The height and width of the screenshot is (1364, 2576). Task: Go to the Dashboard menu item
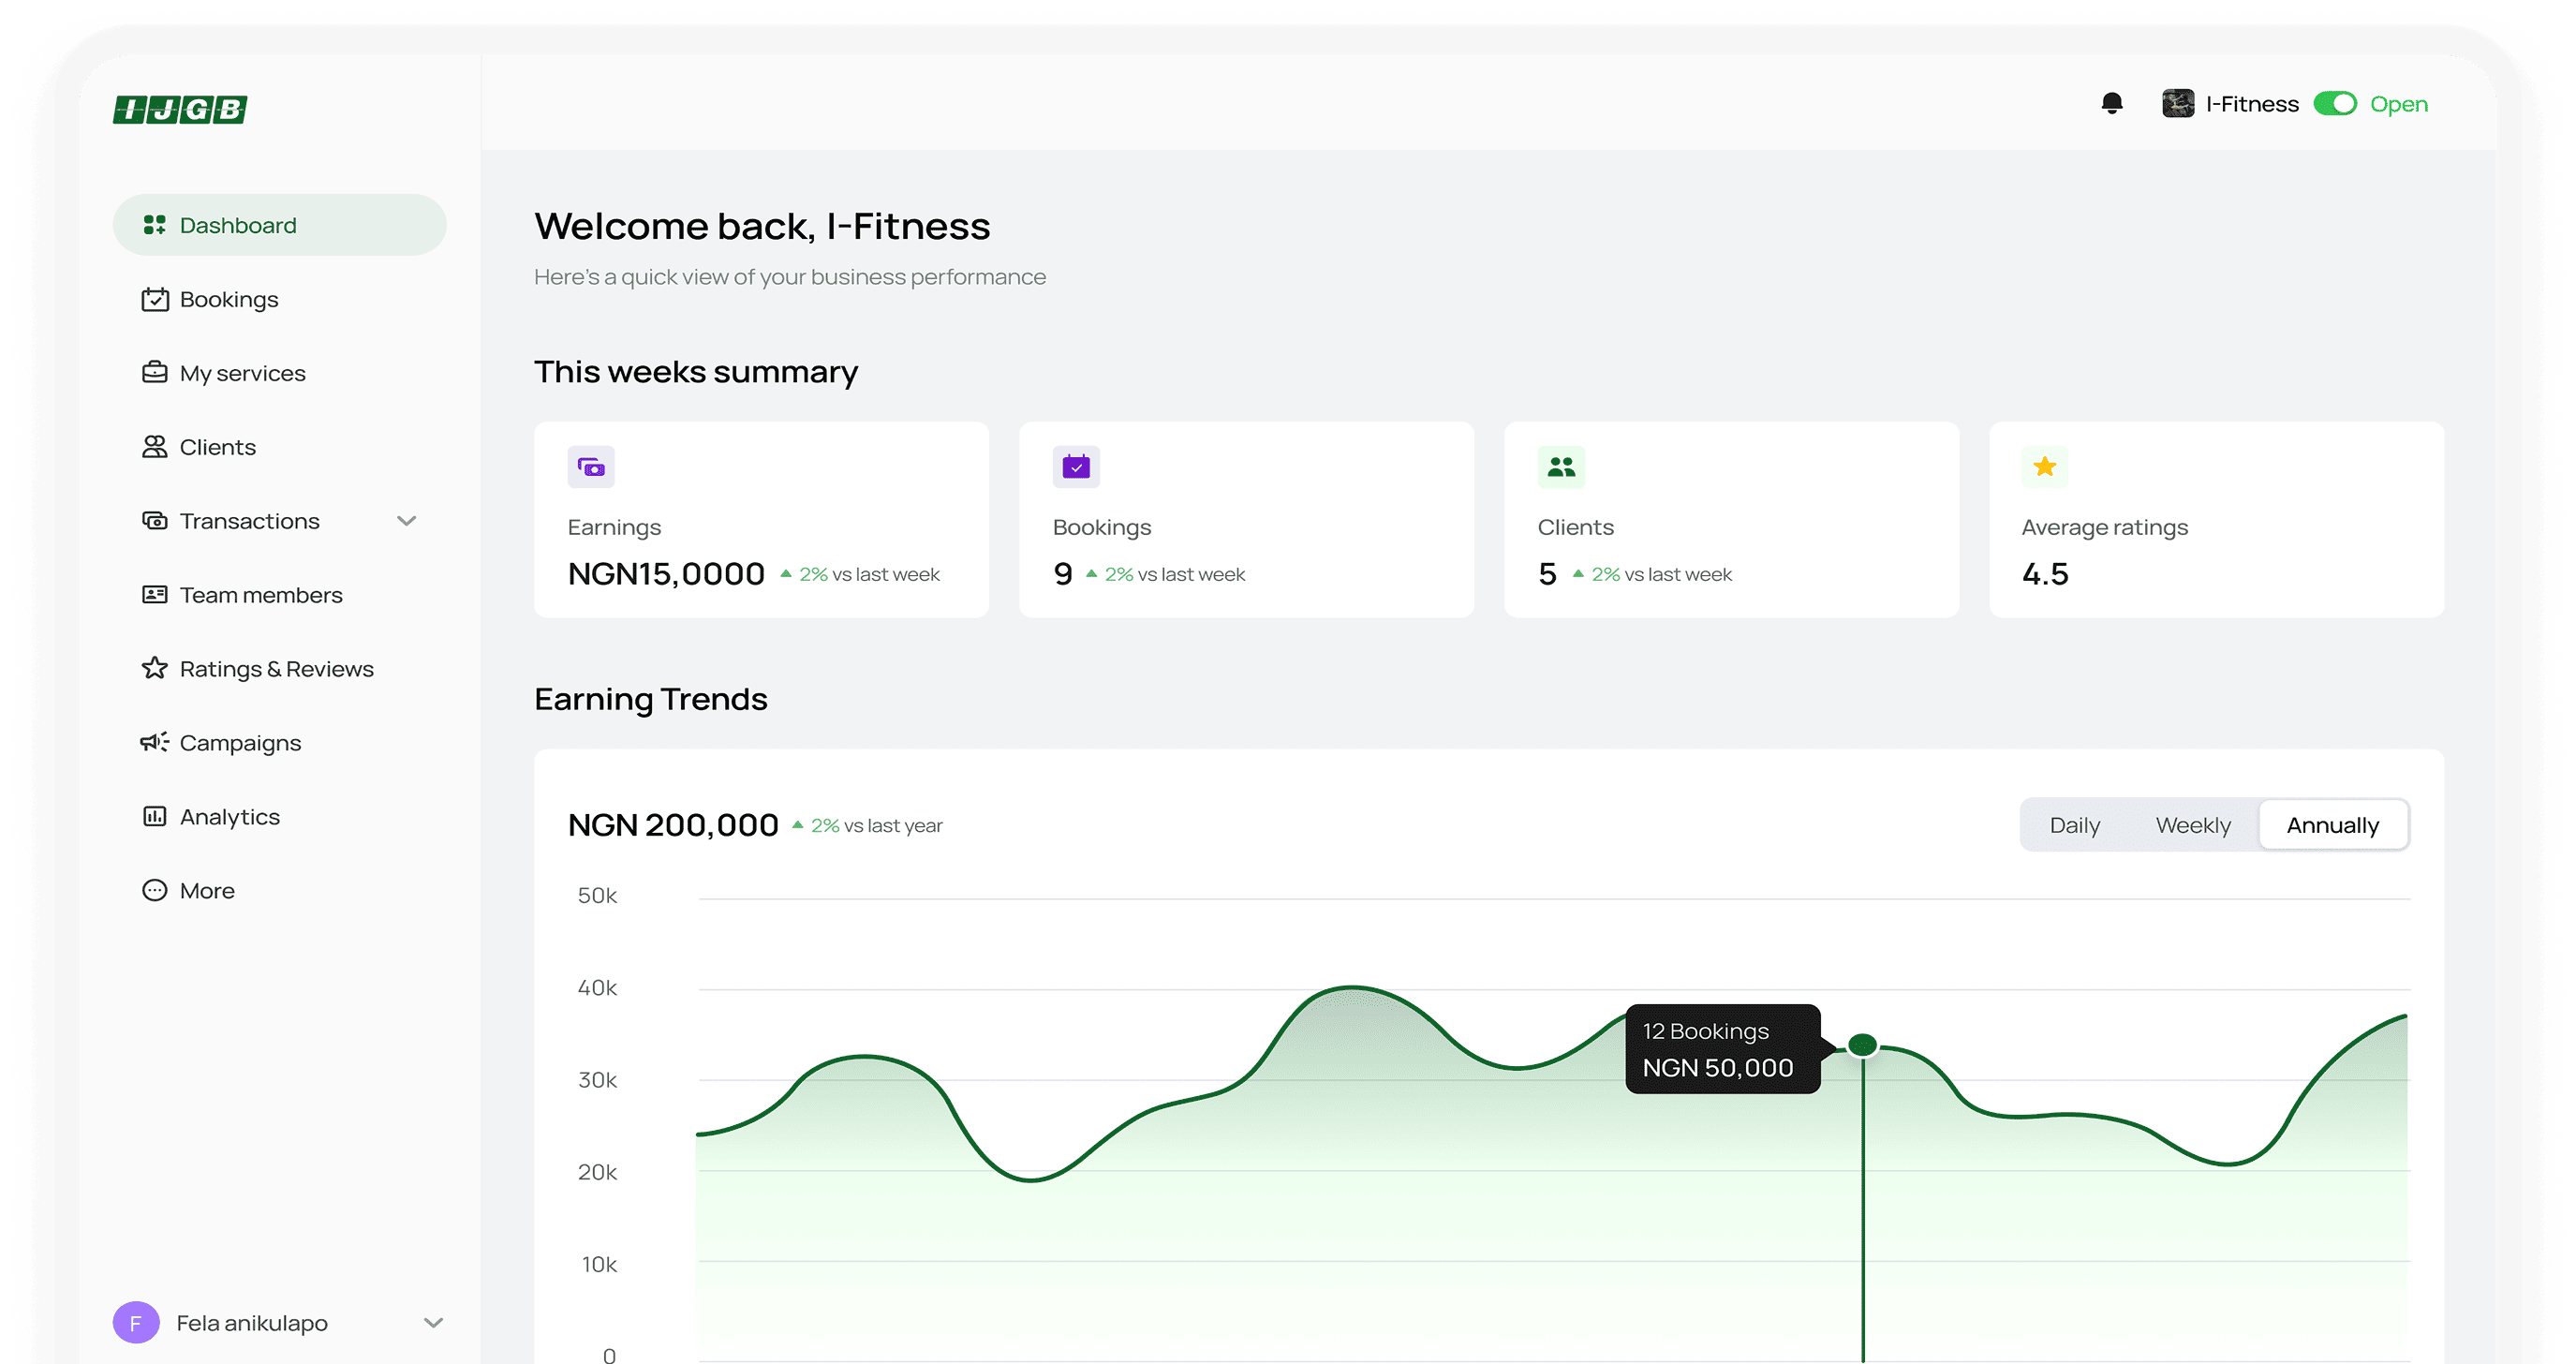pyautogui.click(x=279, y=225)
